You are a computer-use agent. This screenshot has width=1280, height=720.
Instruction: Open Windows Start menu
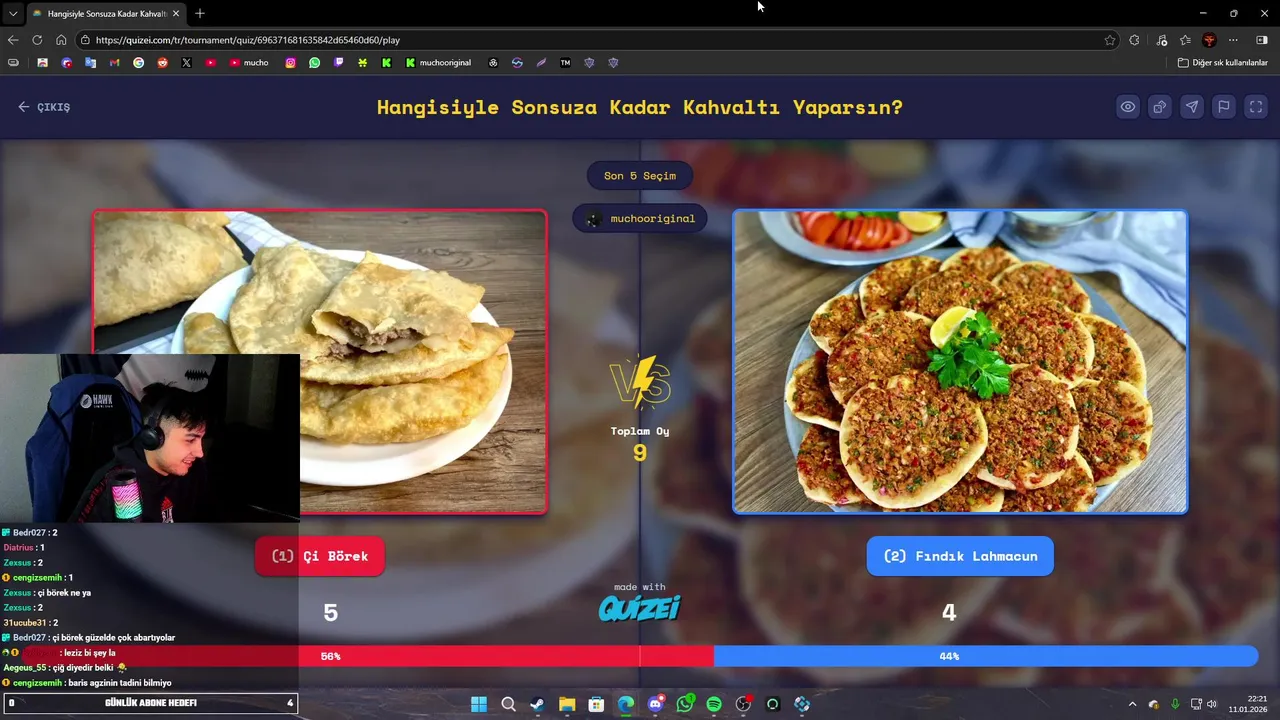[x=479, y=704]
